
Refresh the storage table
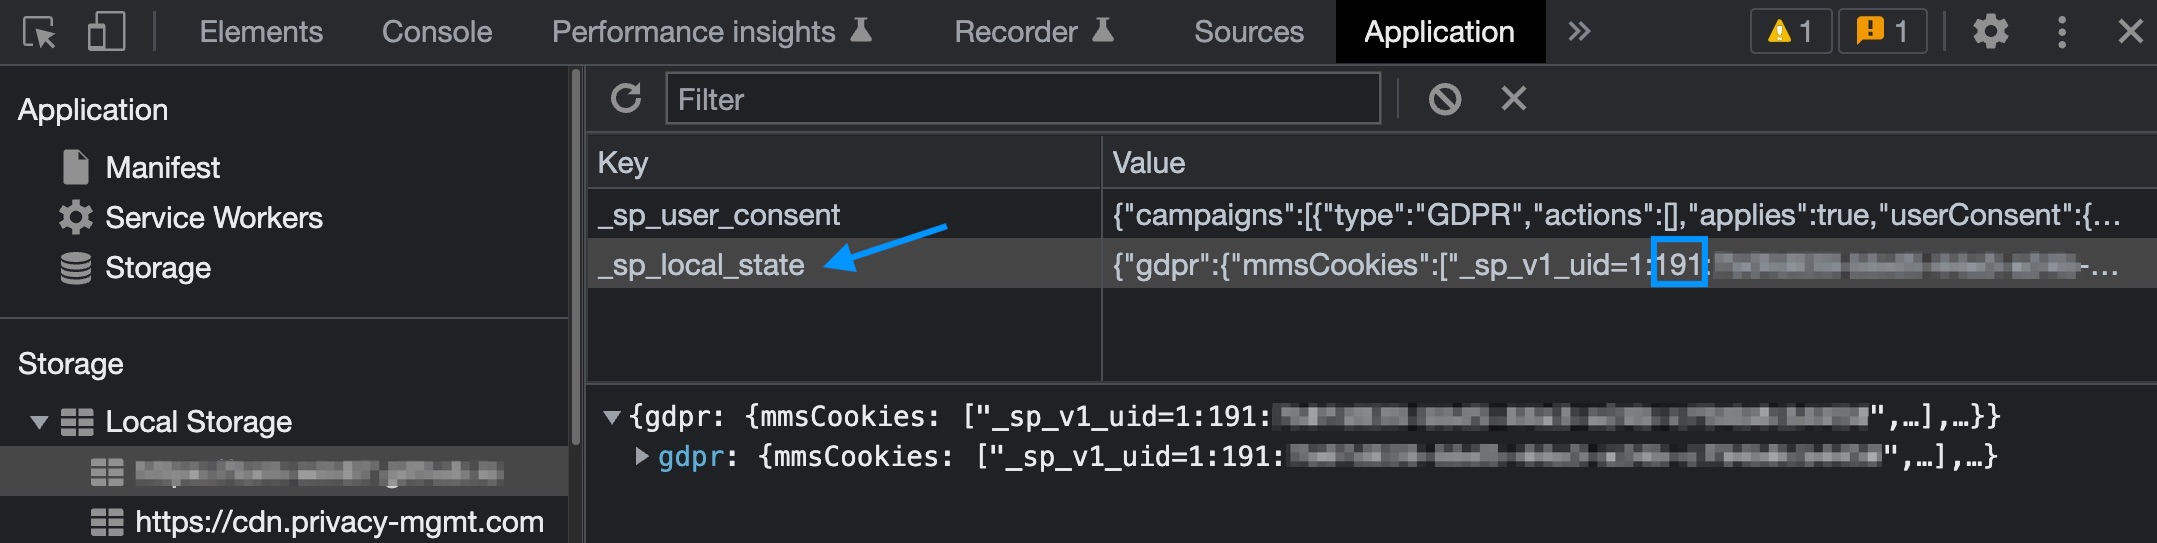point(626,98)
